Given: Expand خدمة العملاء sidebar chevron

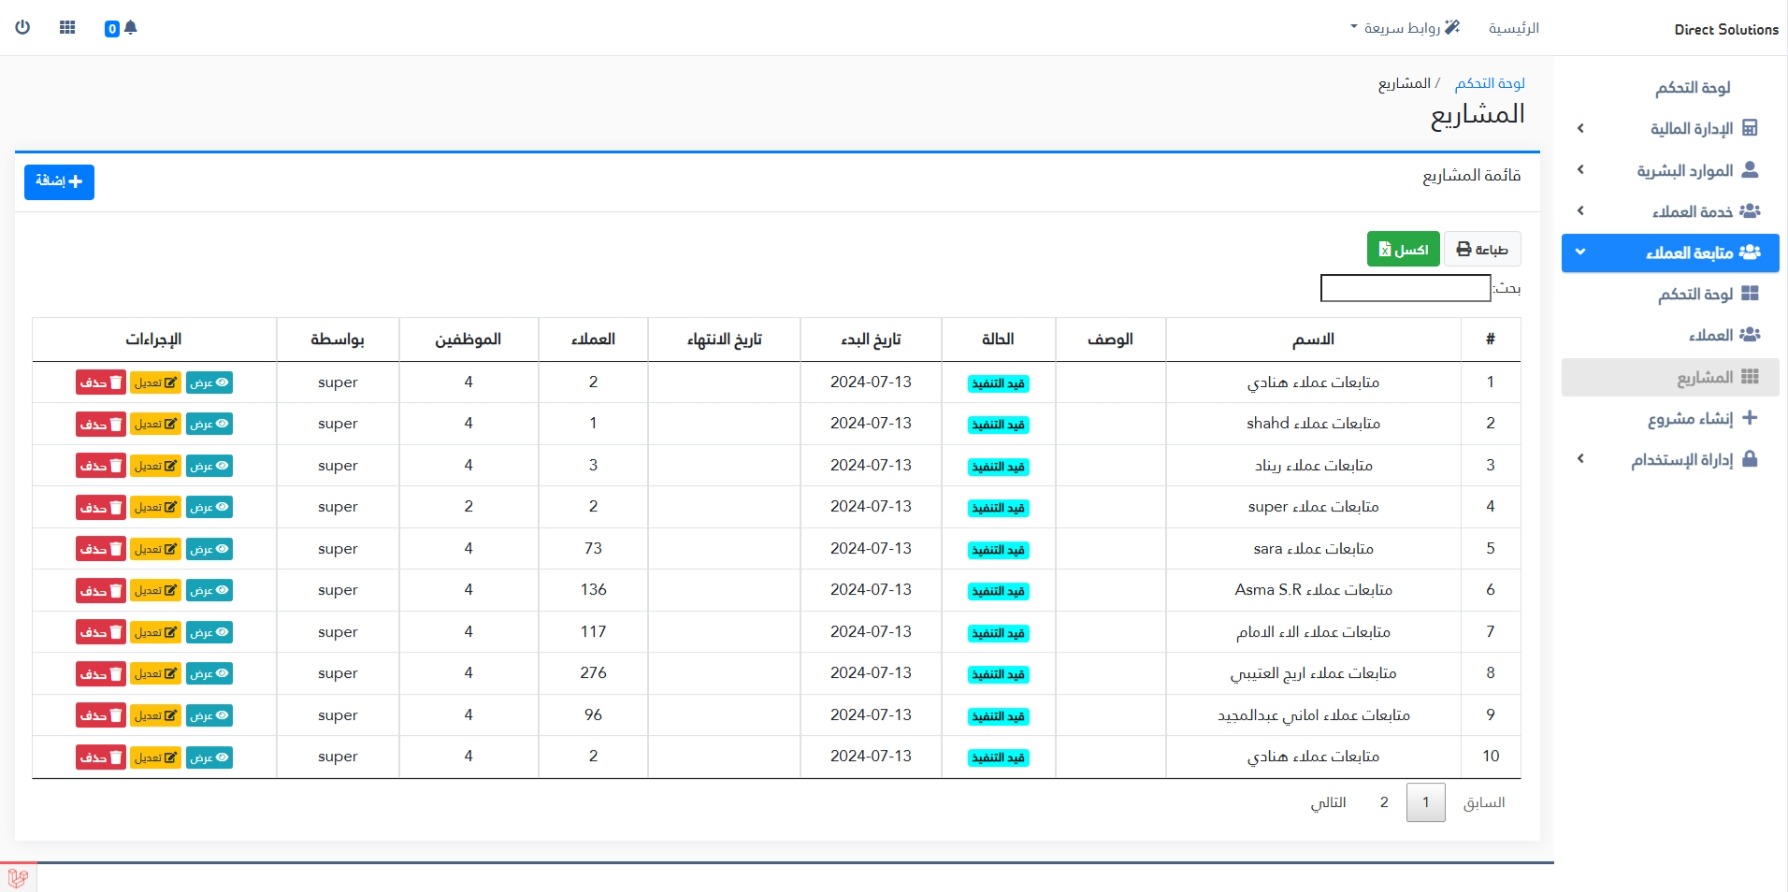Looking at the screenshot, I should pyautogui.click(x=1581, y=211).
